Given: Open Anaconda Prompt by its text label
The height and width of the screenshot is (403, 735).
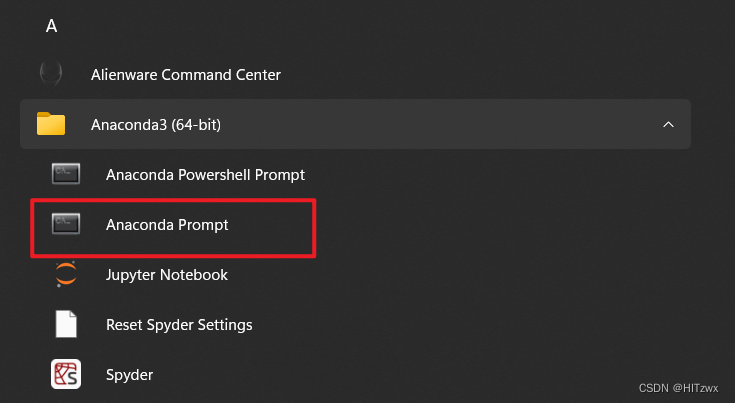Looking at the screenshot, I should point(167,225).
